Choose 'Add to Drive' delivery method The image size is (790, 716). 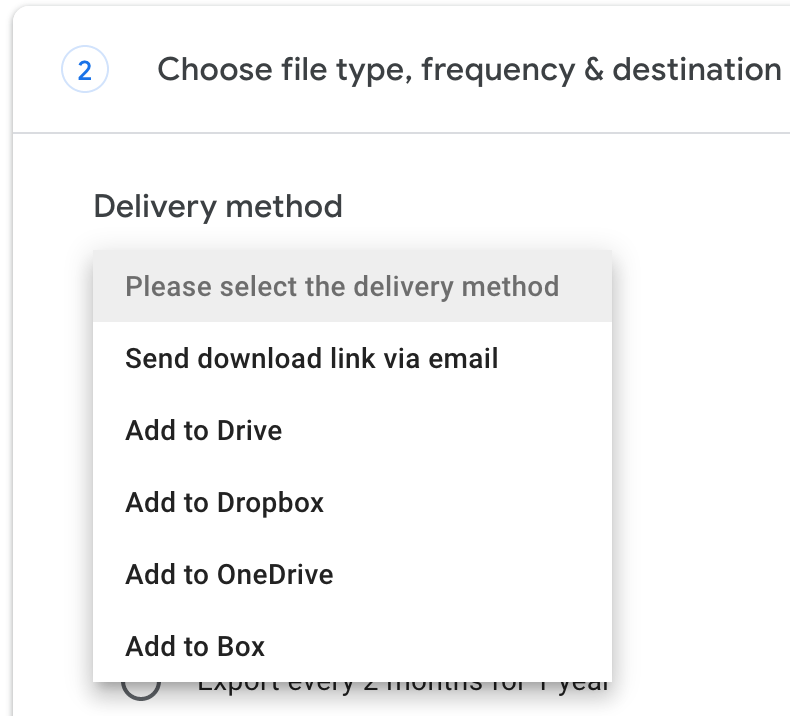pos(352,430)
